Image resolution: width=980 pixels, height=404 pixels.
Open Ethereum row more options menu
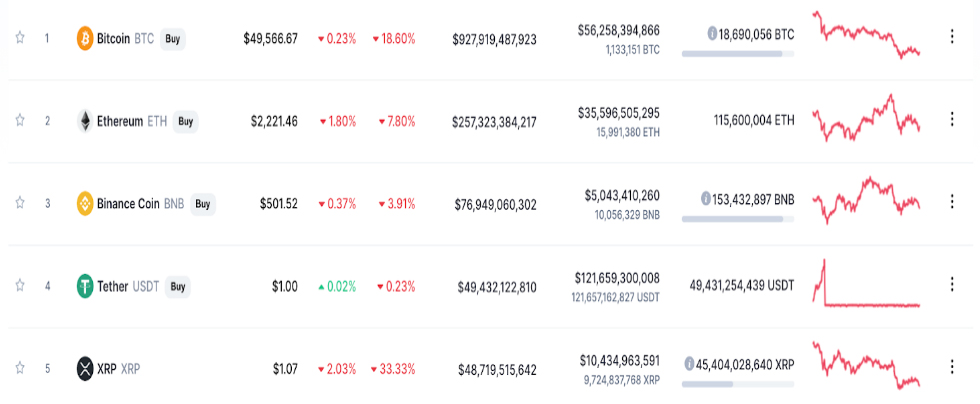tap(950, 122)
